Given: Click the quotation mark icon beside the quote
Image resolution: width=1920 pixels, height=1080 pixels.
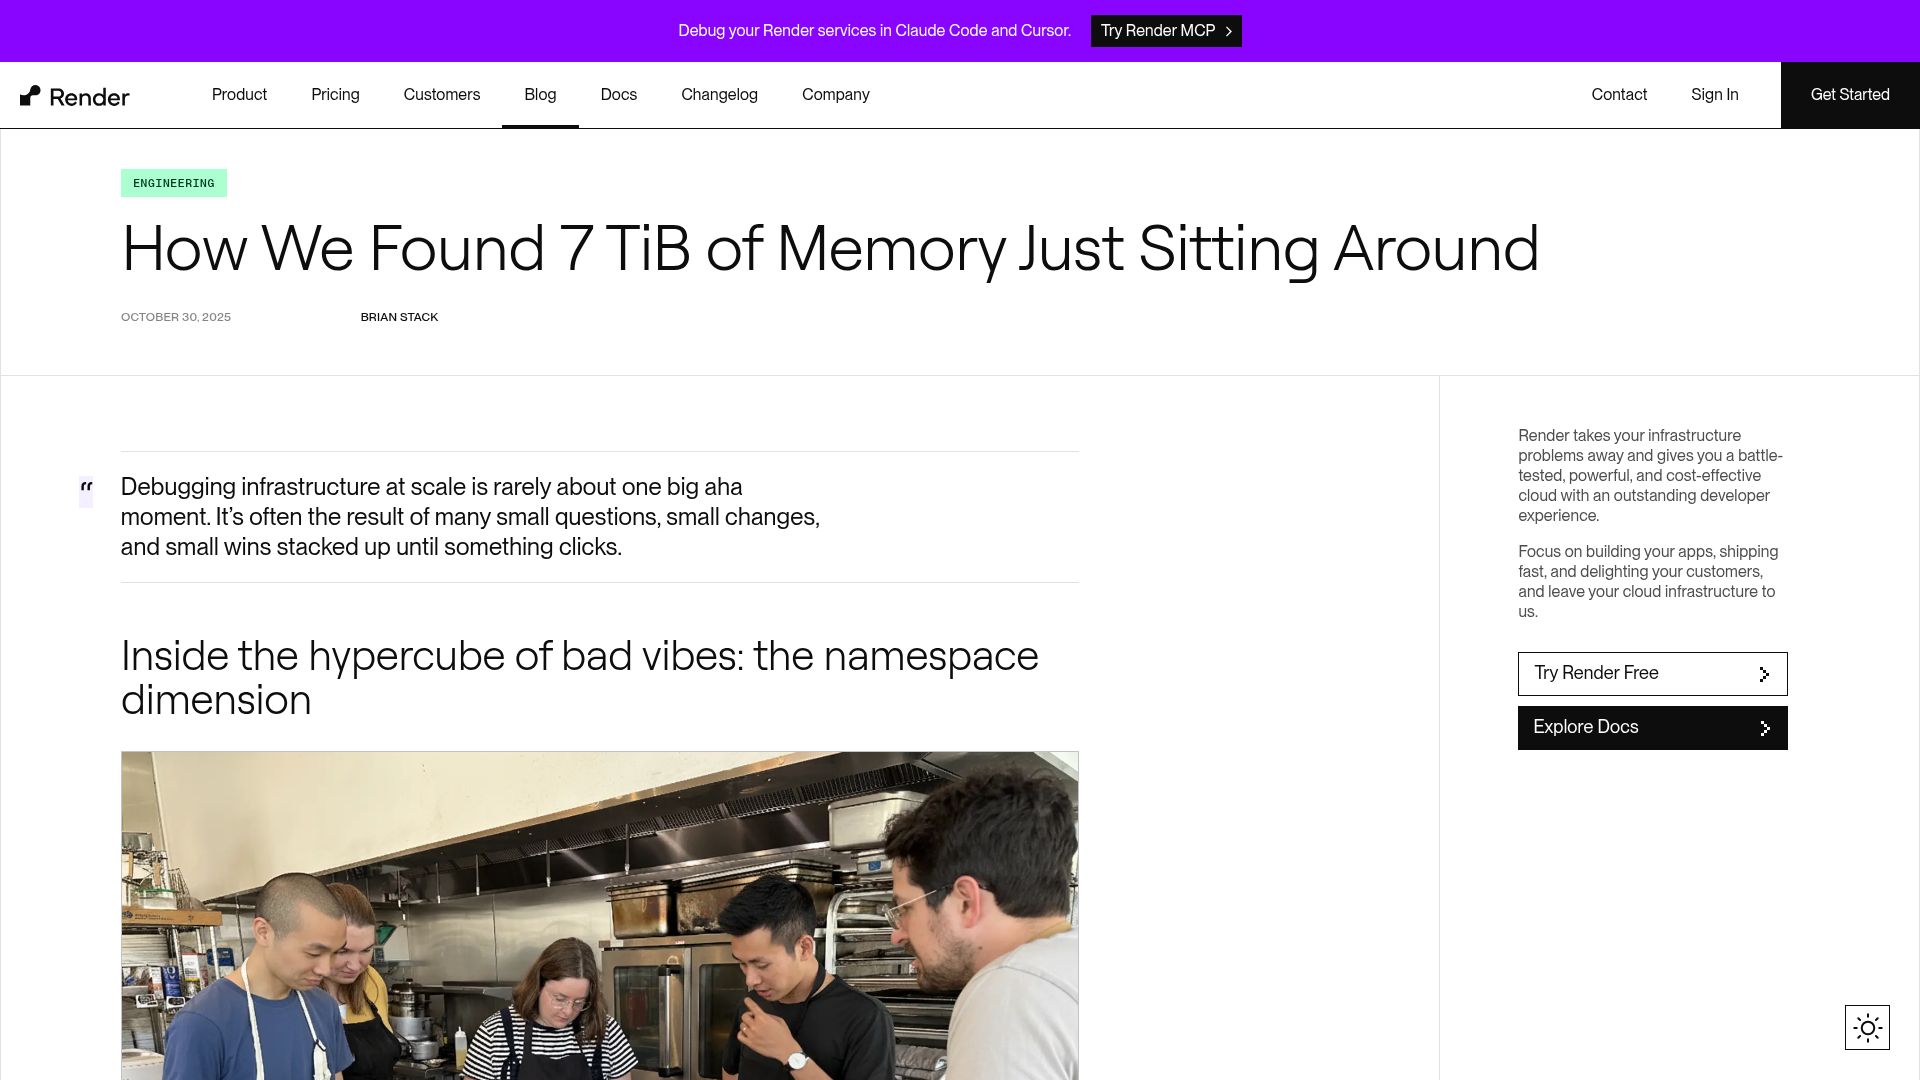Looking at the screenshot, I should click(x=86, y=492).
